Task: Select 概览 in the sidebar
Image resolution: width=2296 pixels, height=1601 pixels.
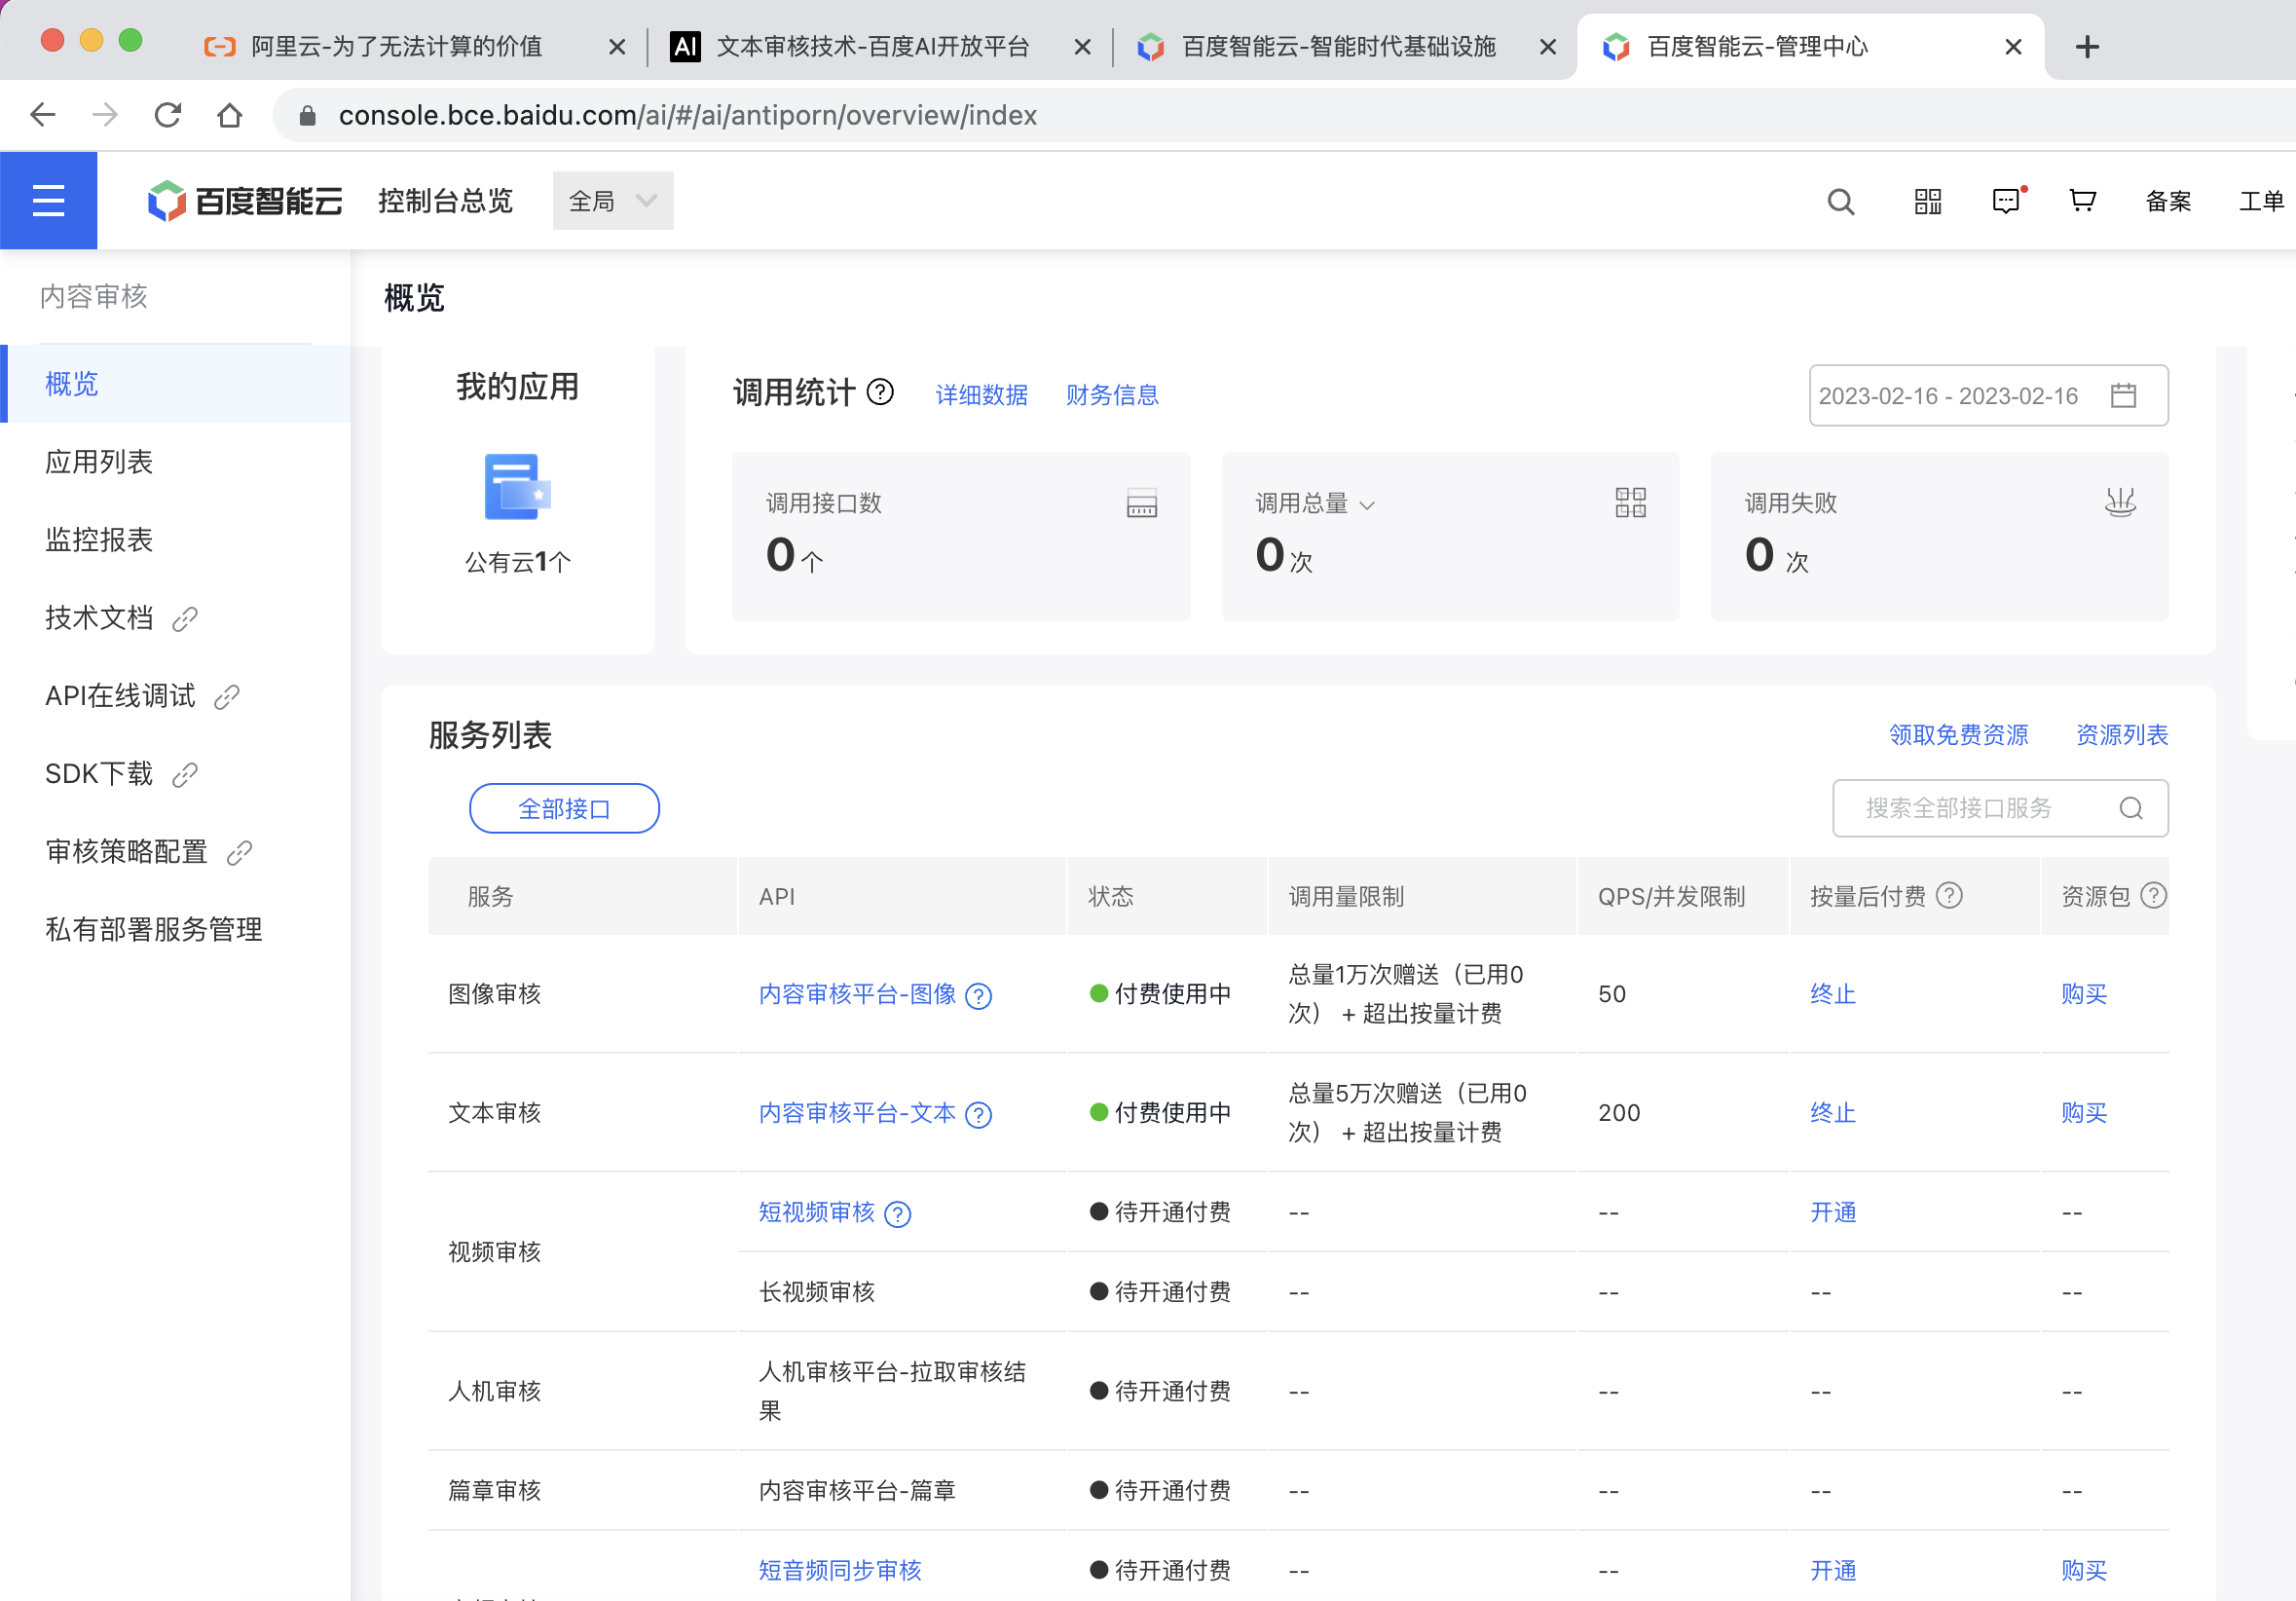Action: pos(175,384)
